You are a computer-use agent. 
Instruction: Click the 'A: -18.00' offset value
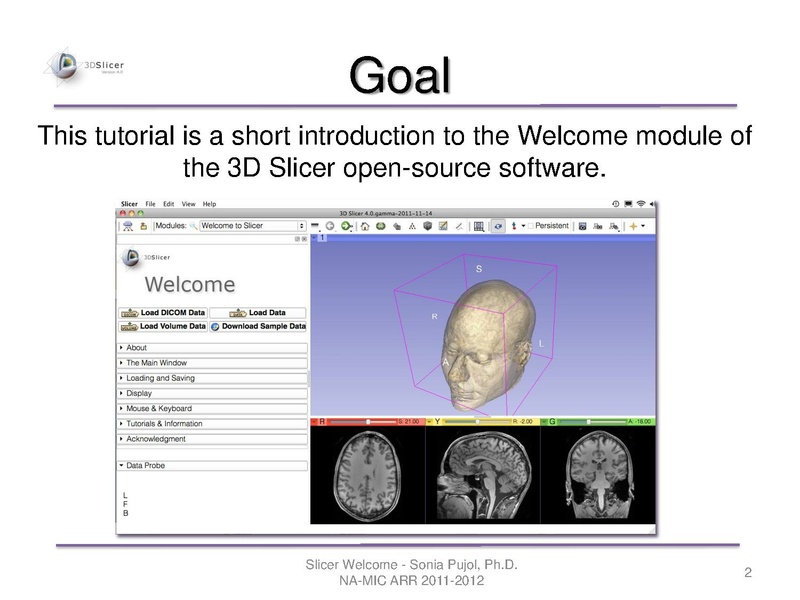(x=640, y=421)
